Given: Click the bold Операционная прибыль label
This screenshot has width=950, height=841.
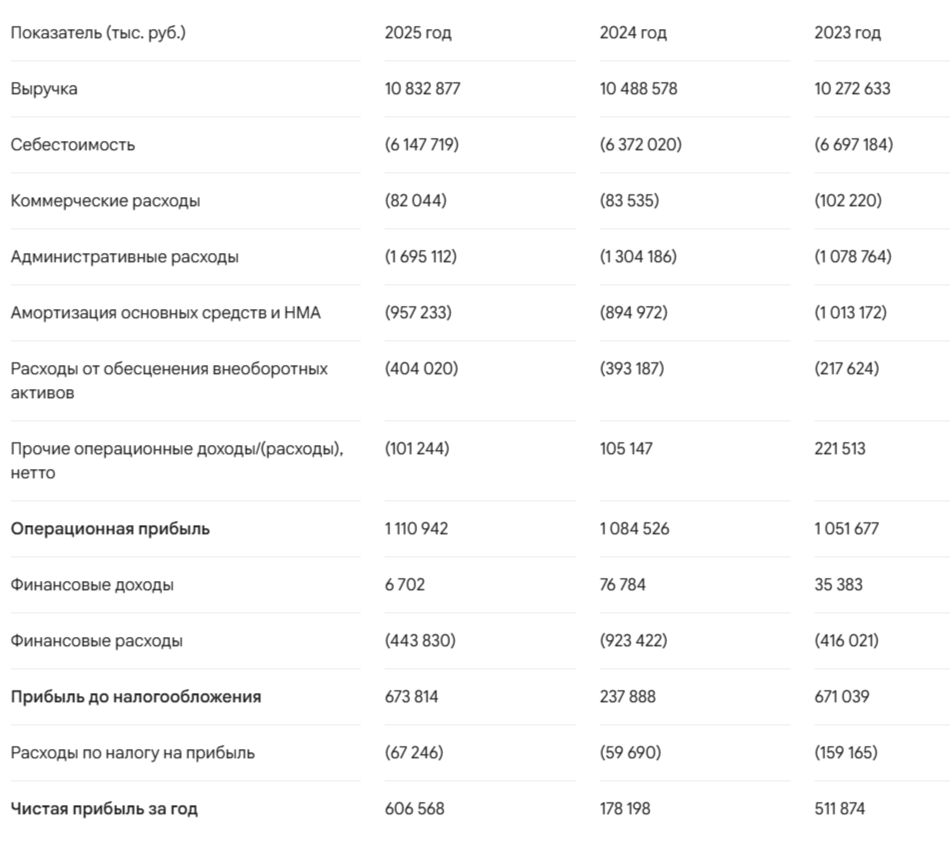Looking at the screenshot, I should click(x=110, y=529).
